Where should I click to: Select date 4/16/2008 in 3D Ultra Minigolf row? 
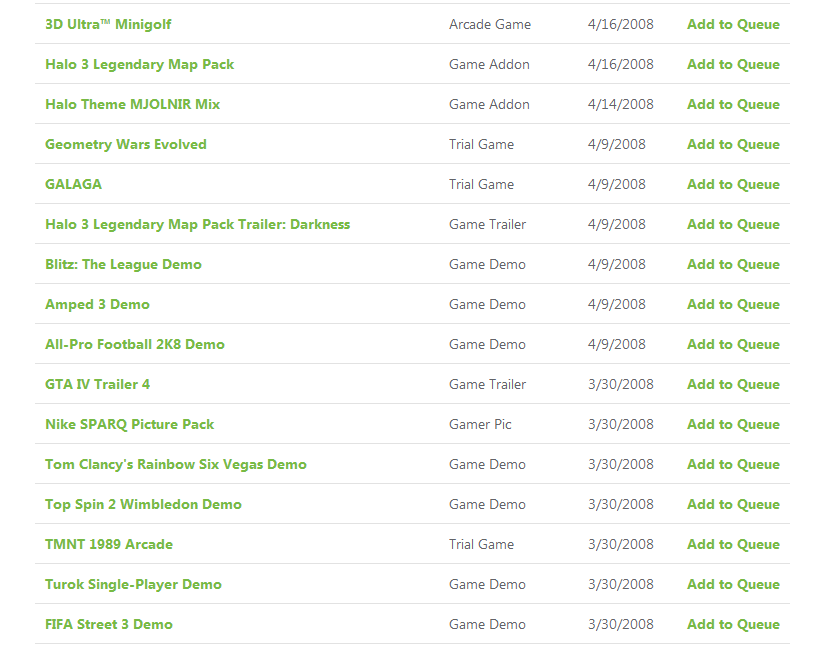[621, 25]
